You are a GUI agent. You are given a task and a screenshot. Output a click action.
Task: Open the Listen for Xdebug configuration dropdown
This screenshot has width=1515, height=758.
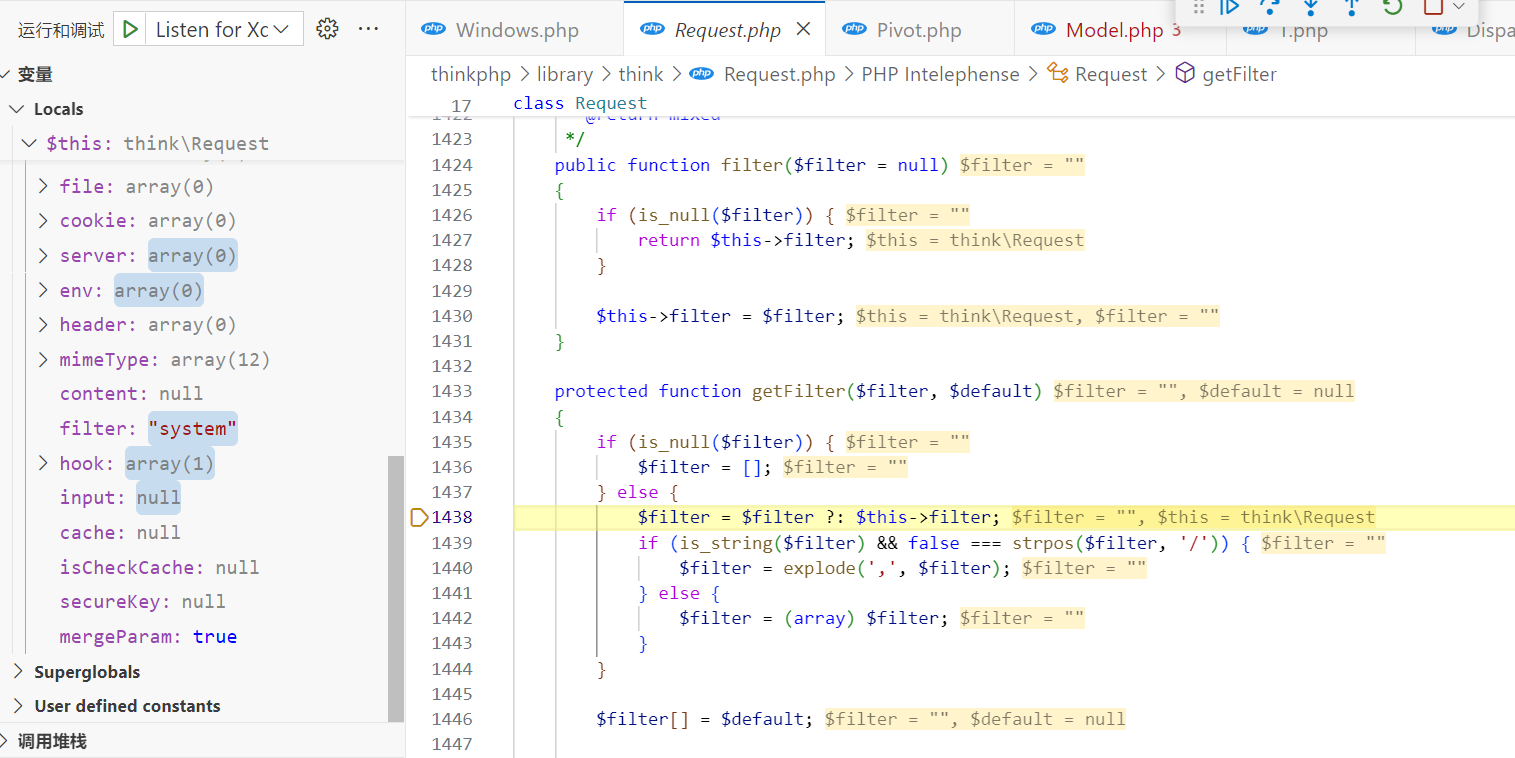227,30
